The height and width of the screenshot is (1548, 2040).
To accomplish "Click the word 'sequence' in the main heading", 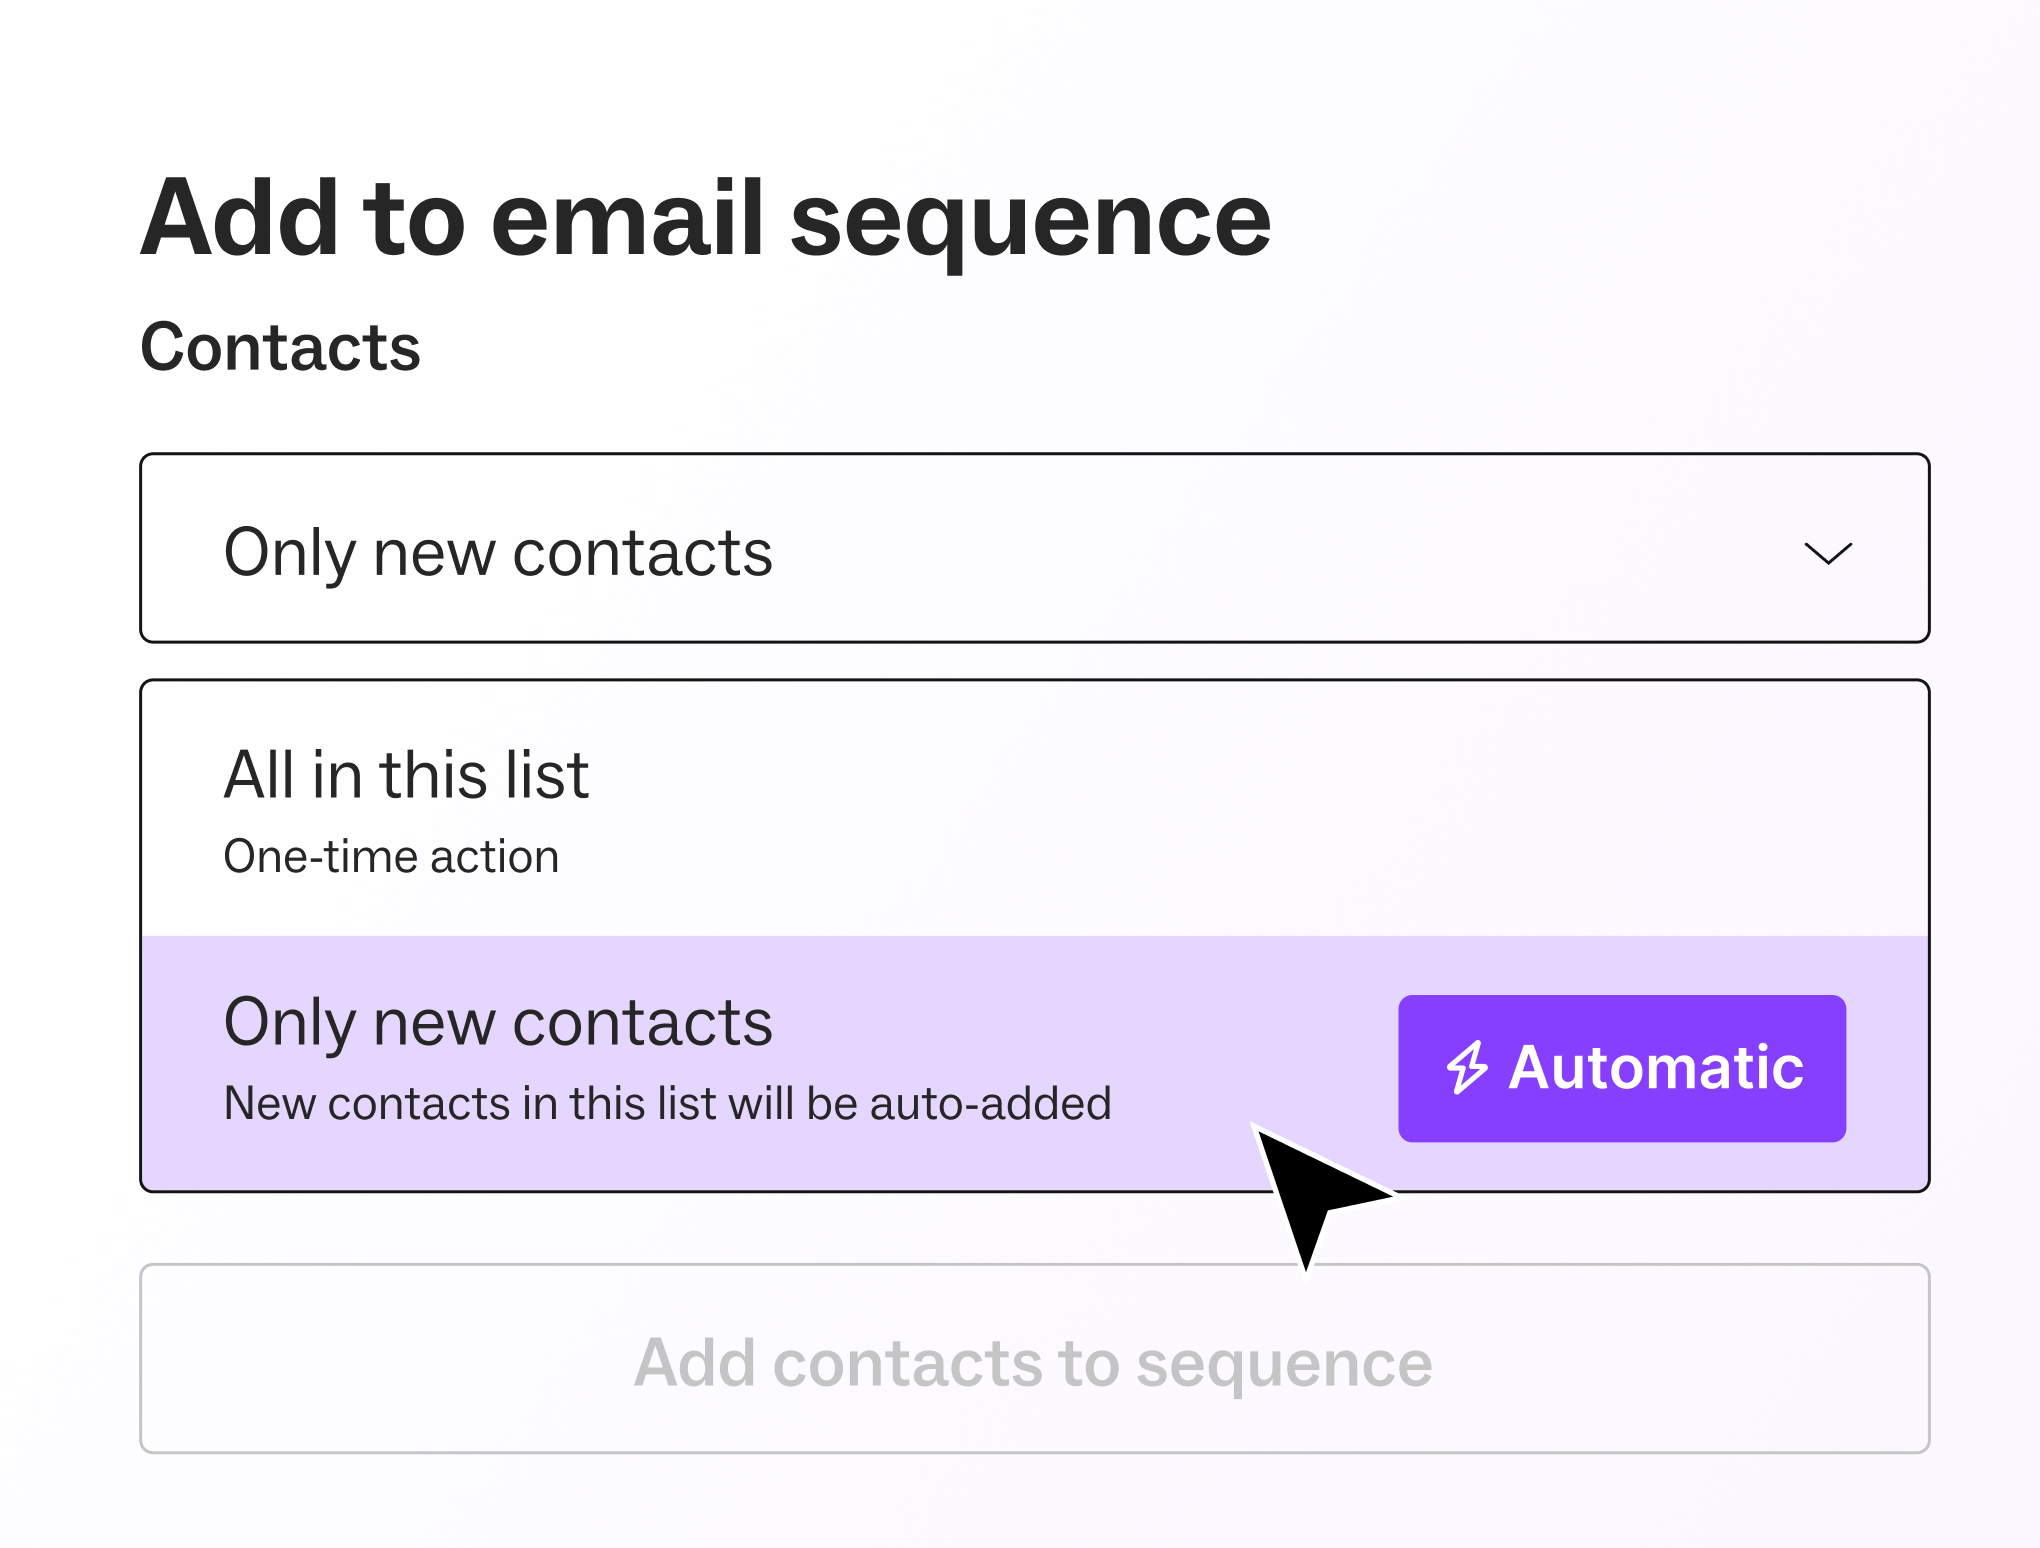I will click(1030, 222).
